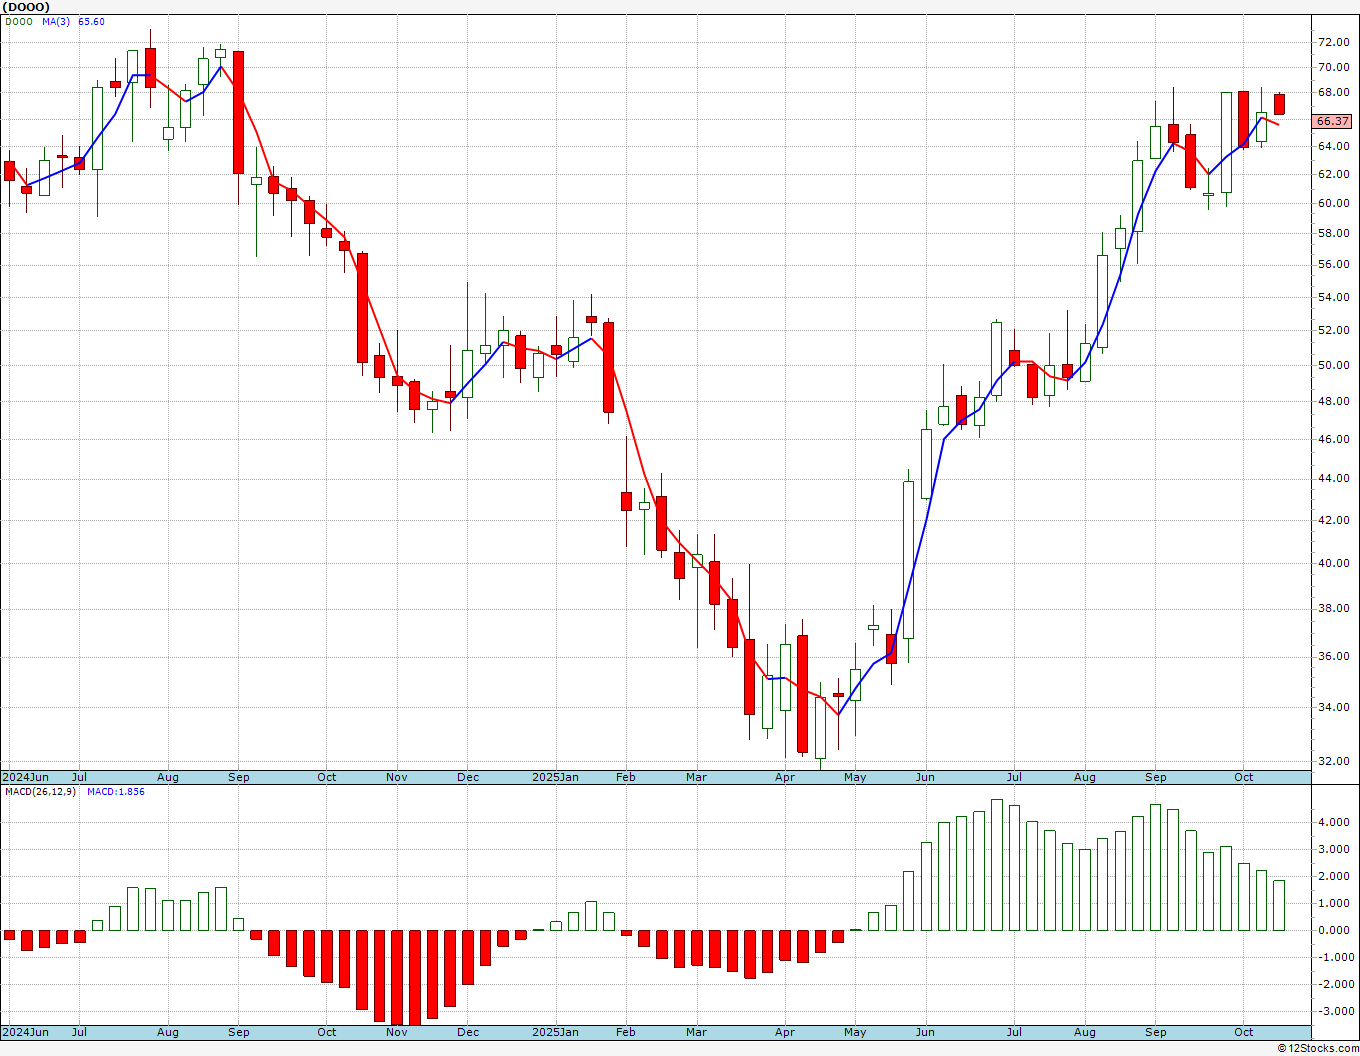Click the (DOOO) chart title
The height and width of the screenshot is (1056, 1360).
27,7
